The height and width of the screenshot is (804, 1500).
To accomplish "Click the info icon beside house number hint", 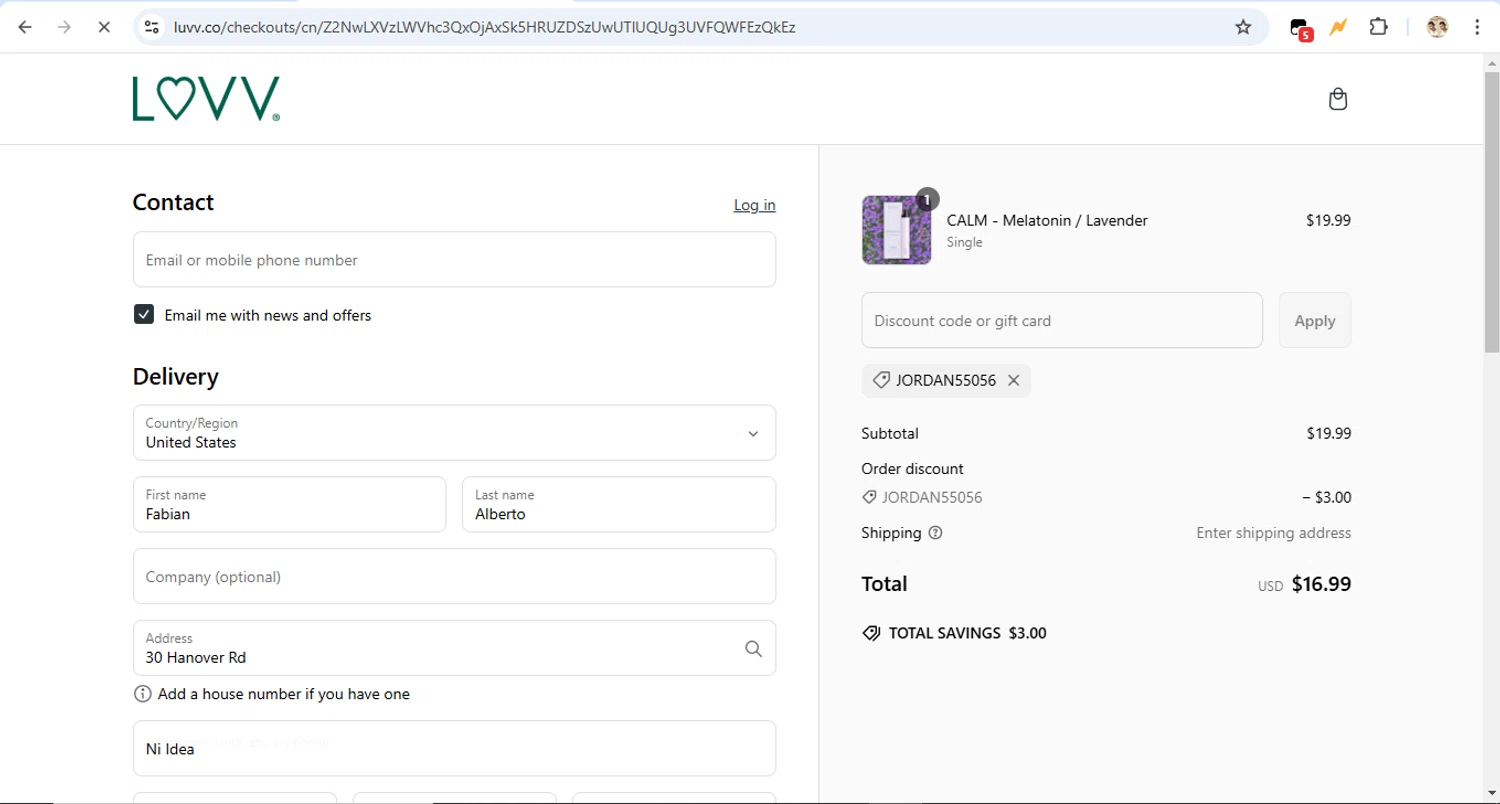I will click(x=142, y=694).
